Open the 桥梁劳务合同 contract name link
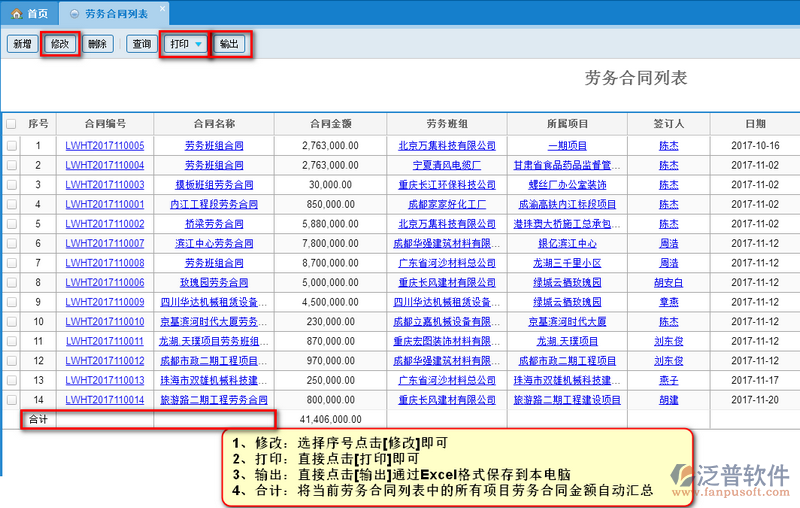This screenshot has width=800, height=508. (x=214, y=224)
